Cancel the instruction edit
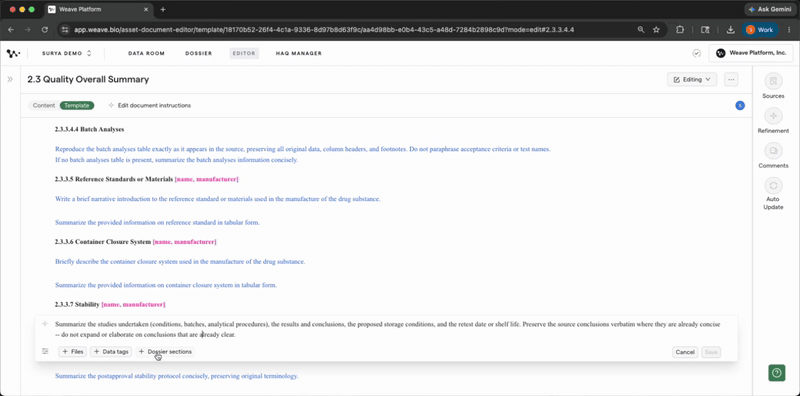This screenshot has width=800, height=396. [x=685, y=352]
